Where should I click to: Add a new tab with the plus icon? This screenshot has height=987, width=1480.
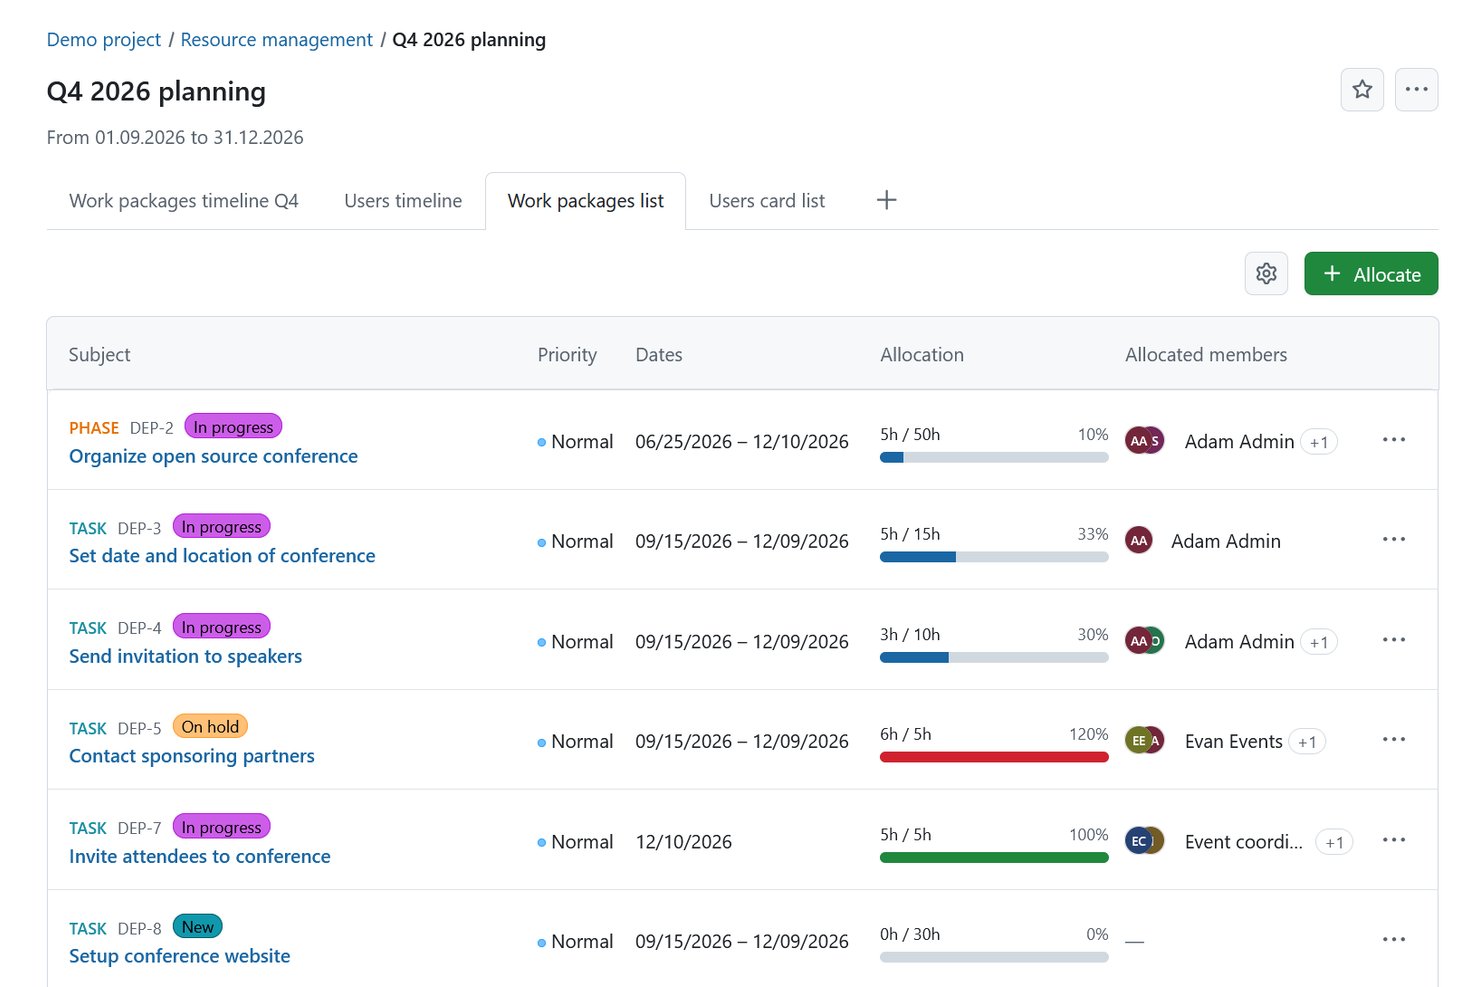[x=886, y=200]
